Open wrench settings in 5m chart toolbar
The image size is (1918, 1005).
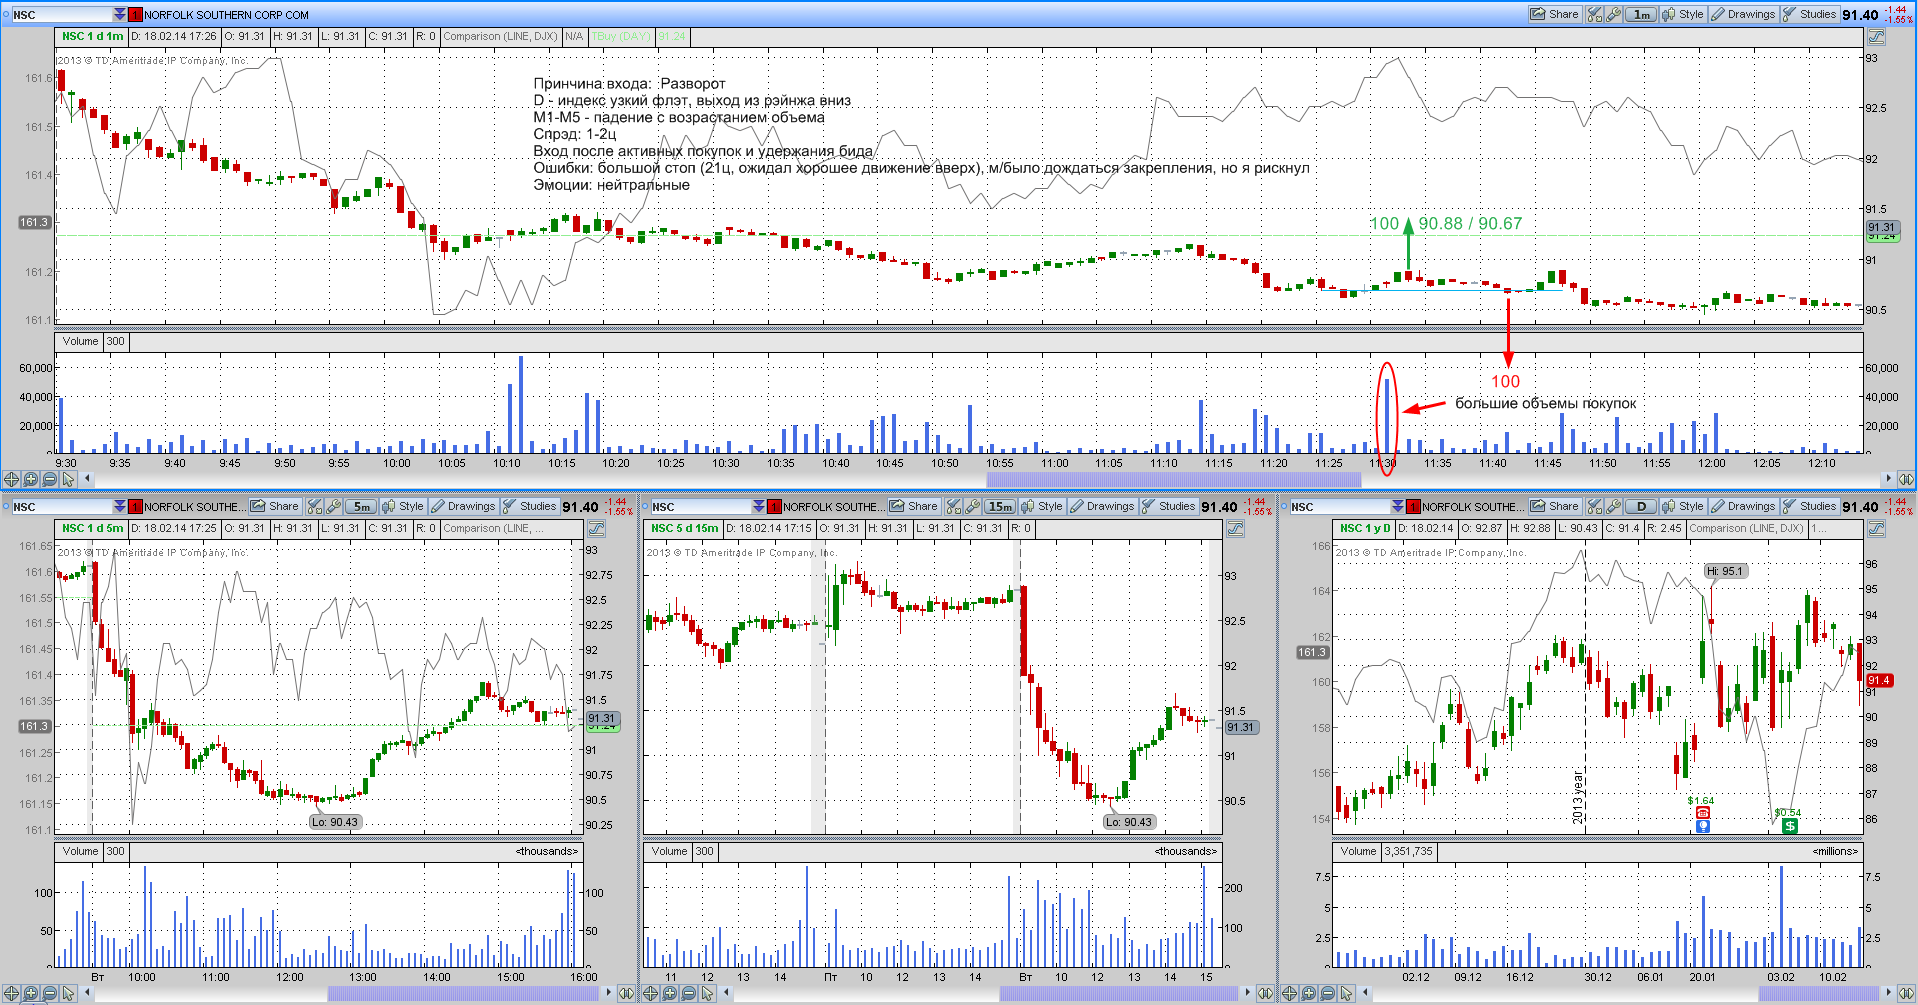333,506
